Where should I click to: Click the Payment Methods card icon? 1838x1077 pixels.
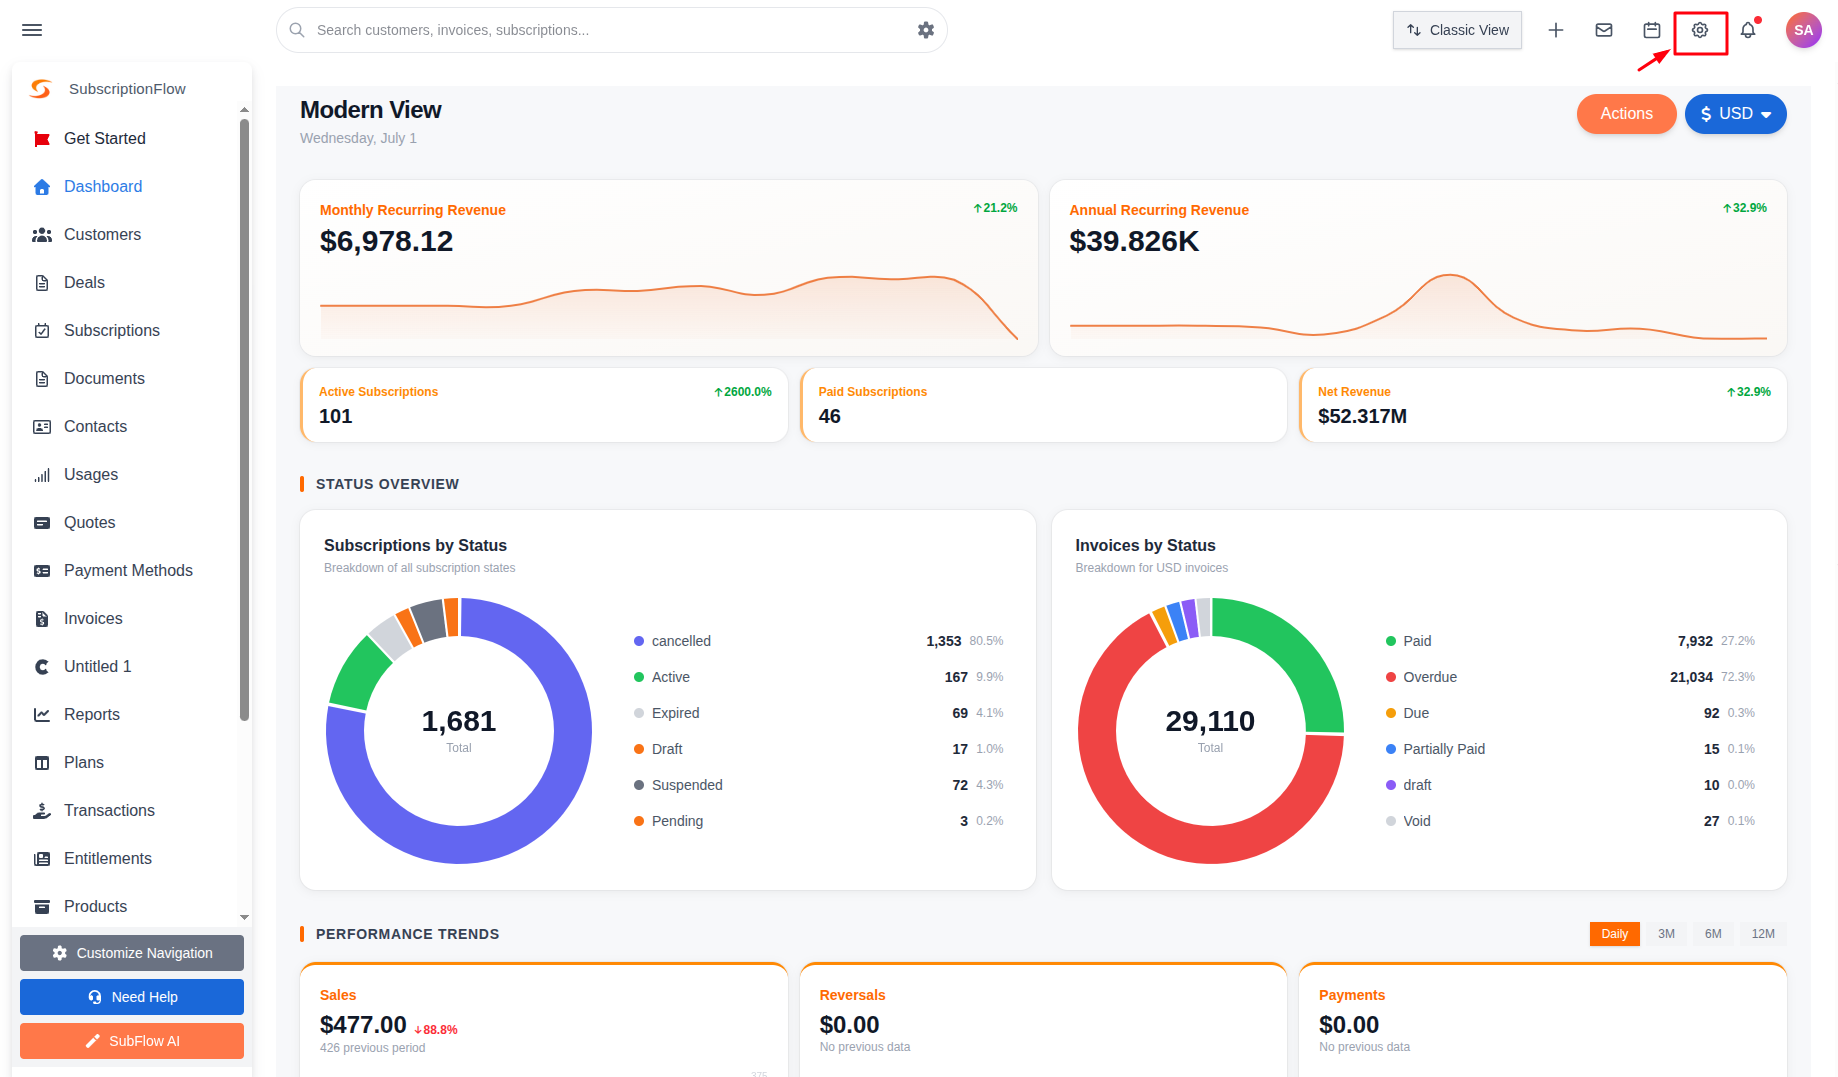(x=42, y=571)
